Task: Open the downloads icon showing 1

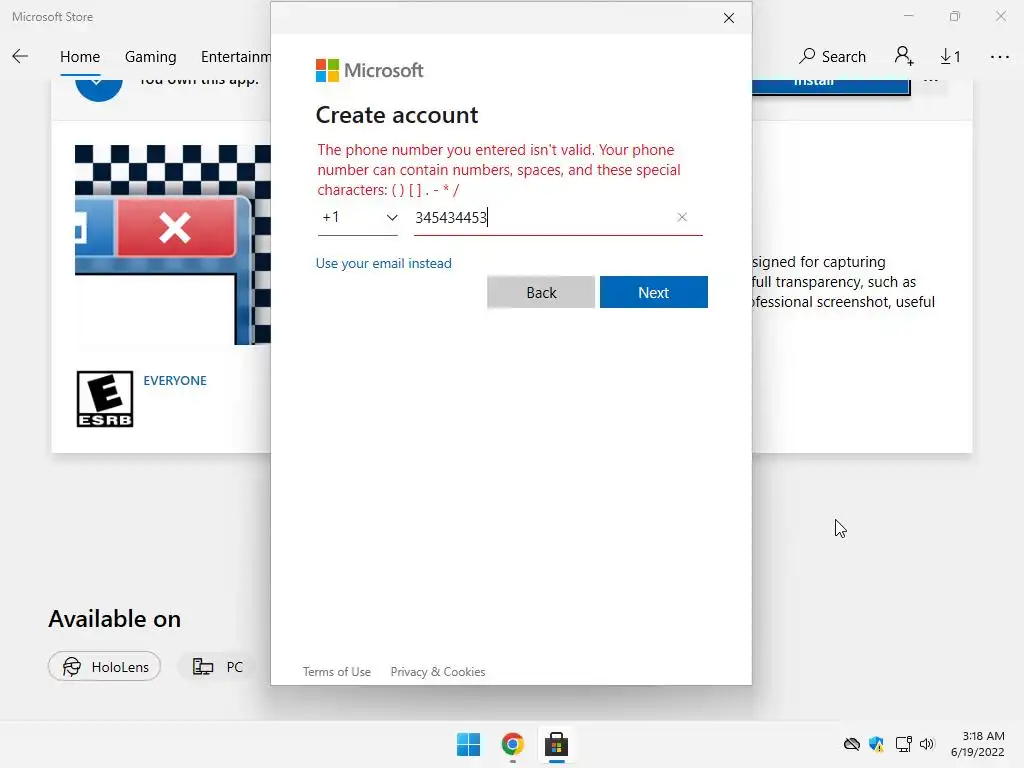Action: 950,56
